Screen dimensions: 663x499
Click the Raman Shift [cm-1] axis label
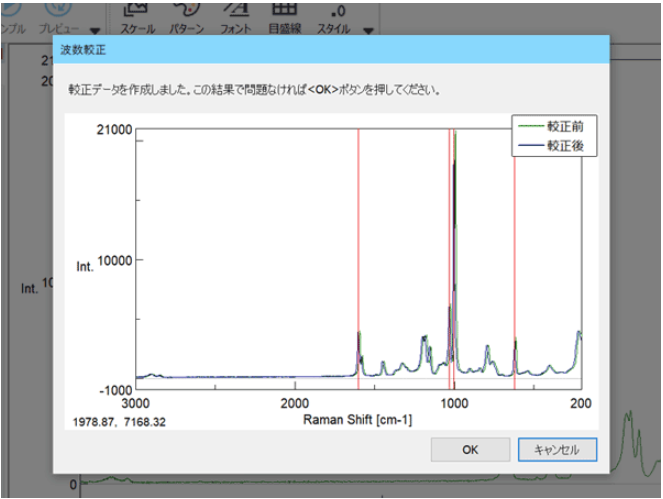pyautogui.click(x=357, y=420)
